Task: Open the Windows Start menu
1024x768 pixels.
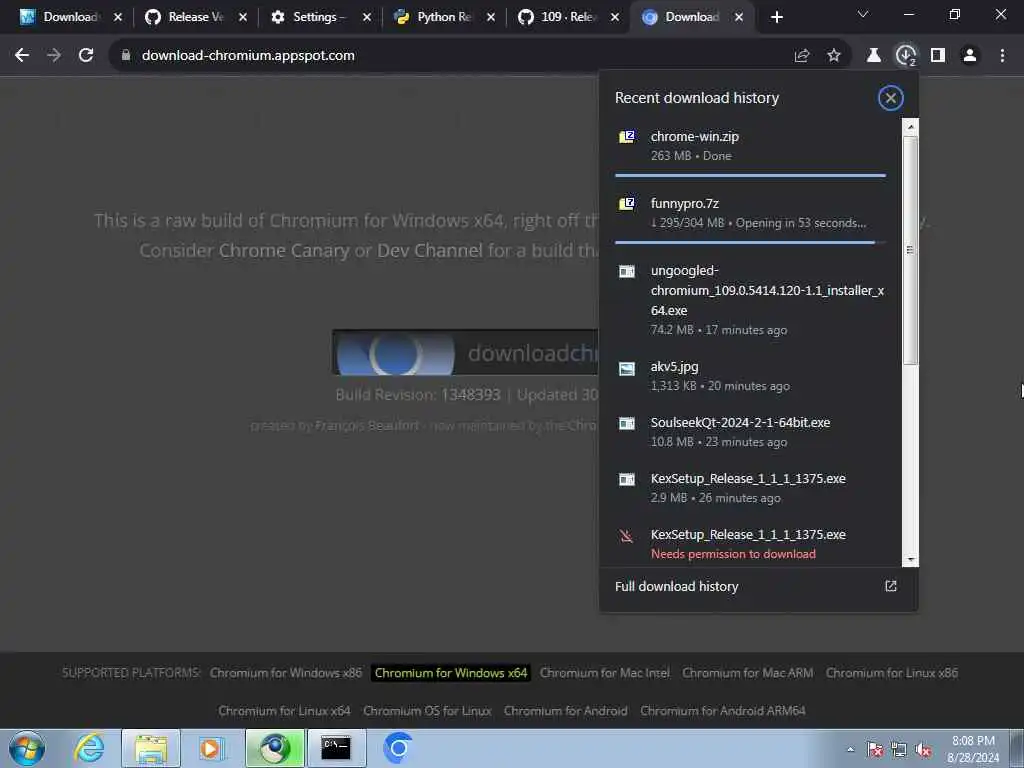Action: click(x=26, y=748)
